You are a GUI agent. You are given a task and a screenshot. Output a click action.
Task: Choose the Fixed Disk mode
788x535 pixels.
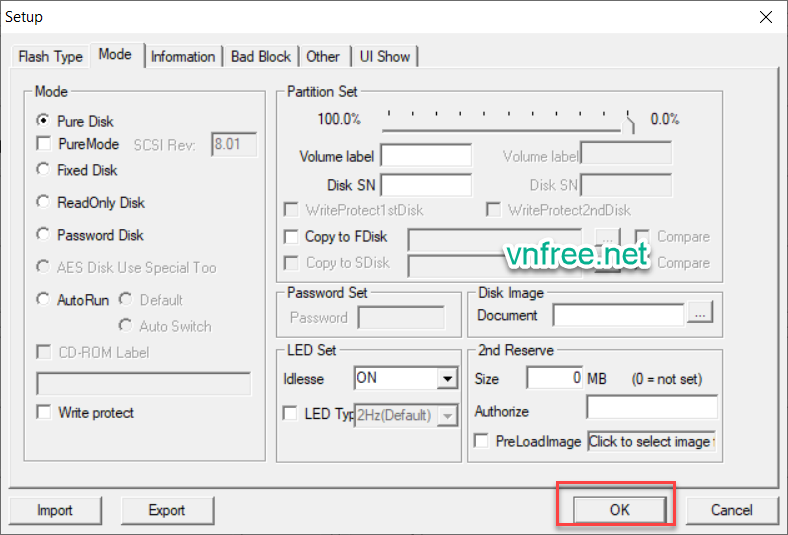pos(43,170)
